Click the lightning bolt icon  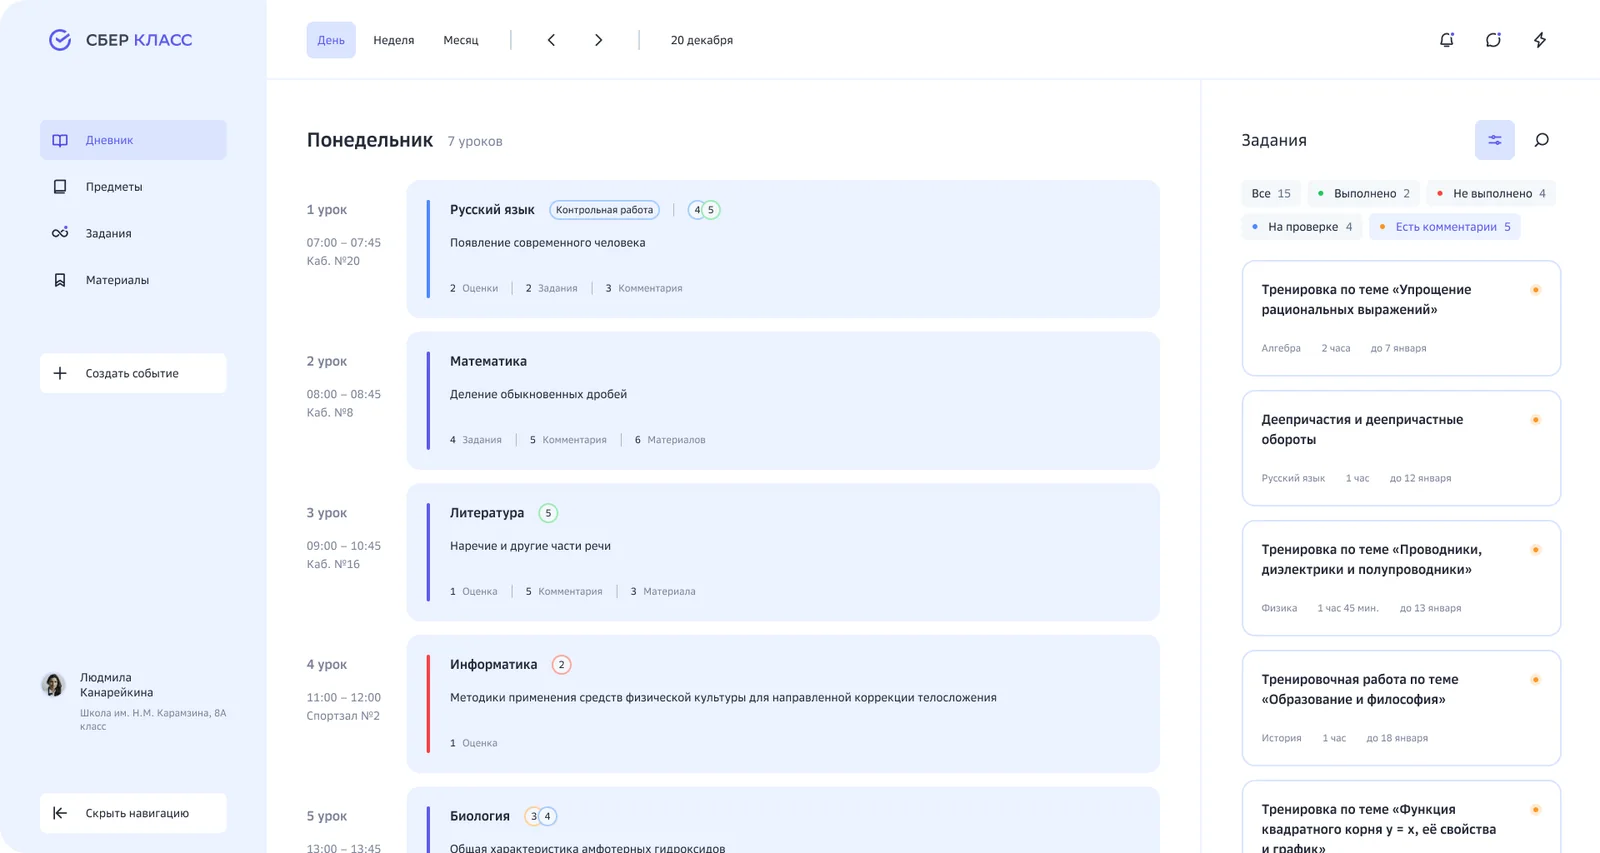click(1540, 40)
